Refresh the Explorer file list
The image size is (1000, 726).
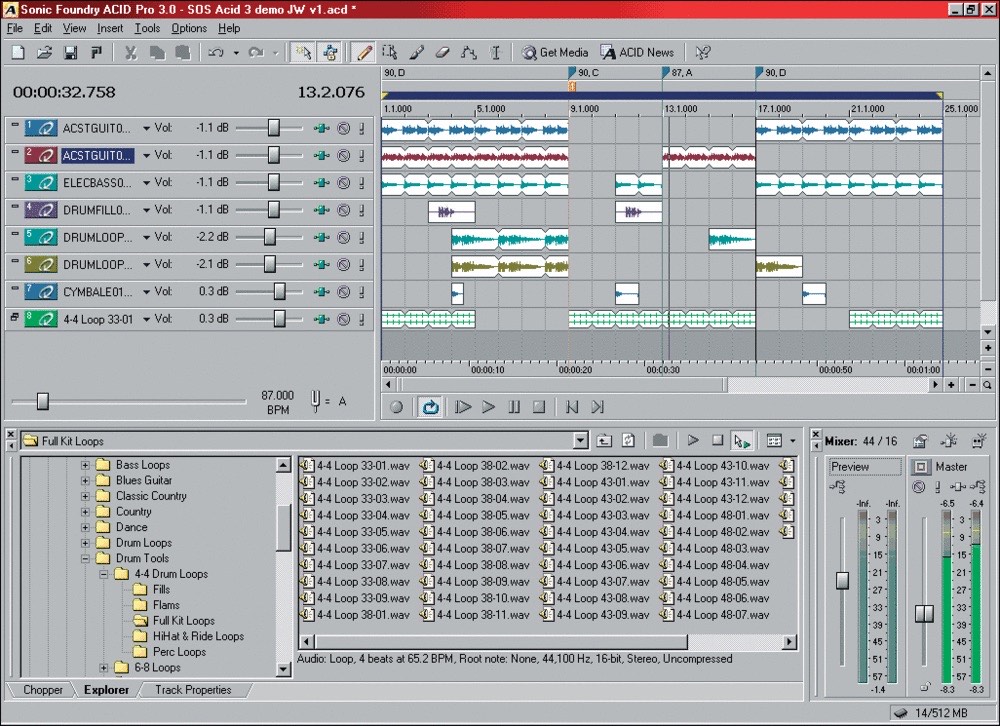tap(628, 440)
